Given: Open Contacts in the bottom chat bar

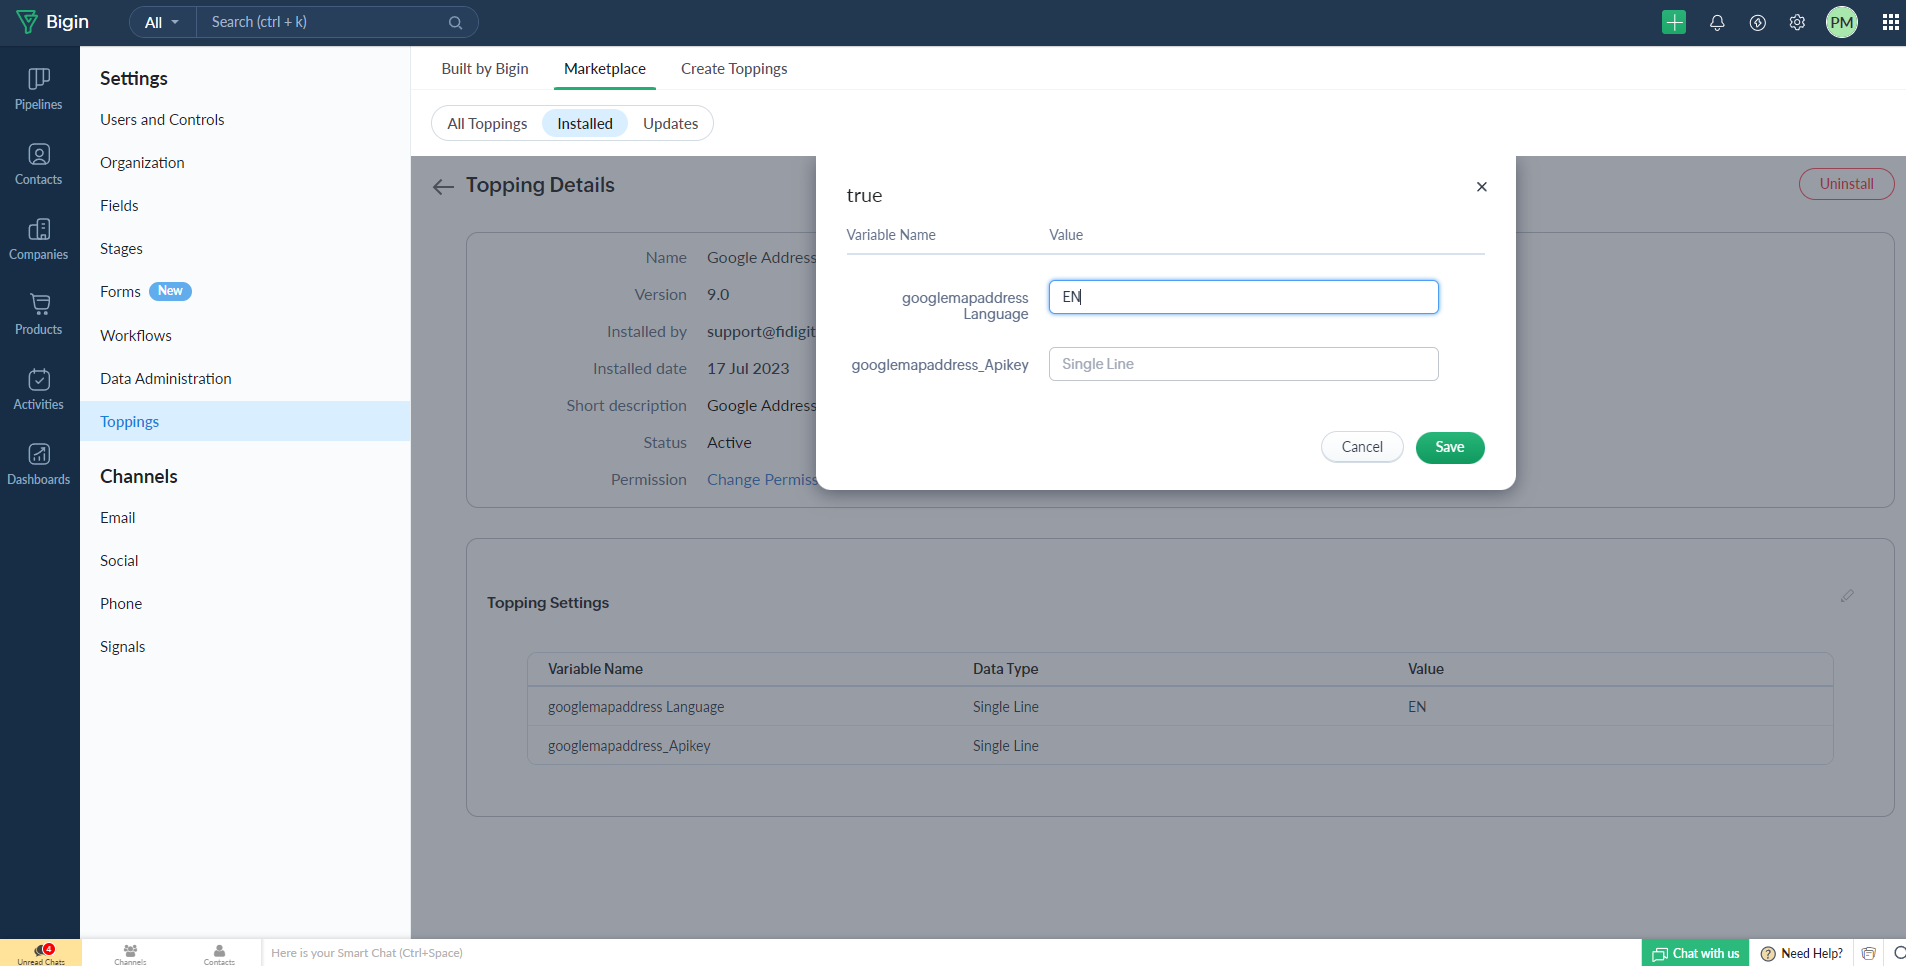Looking at the screenshot, I should (x=219, y=953).
